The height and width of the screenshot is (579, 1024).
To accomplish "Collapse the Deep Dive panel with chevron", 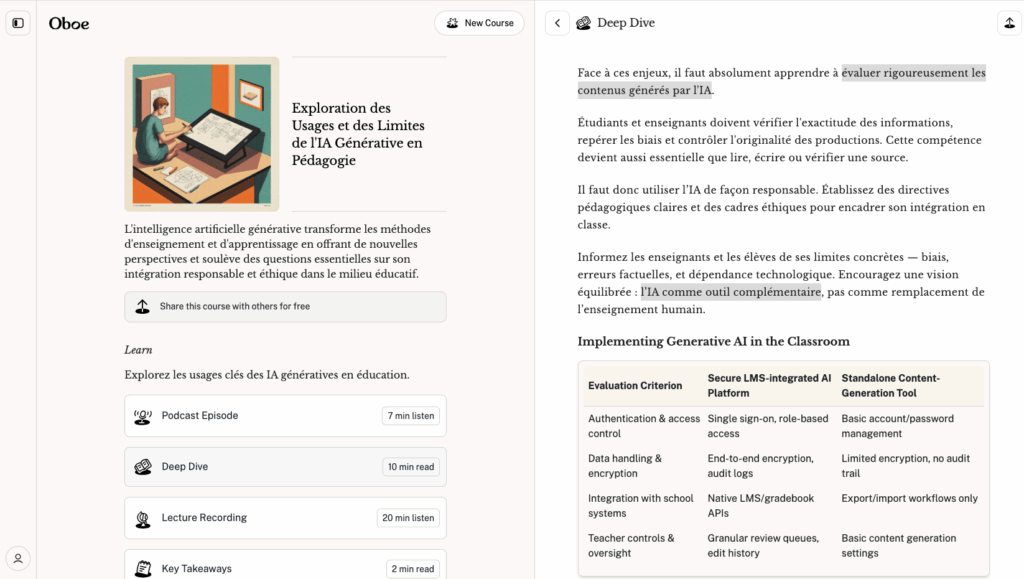I will [x=557, y=23].
